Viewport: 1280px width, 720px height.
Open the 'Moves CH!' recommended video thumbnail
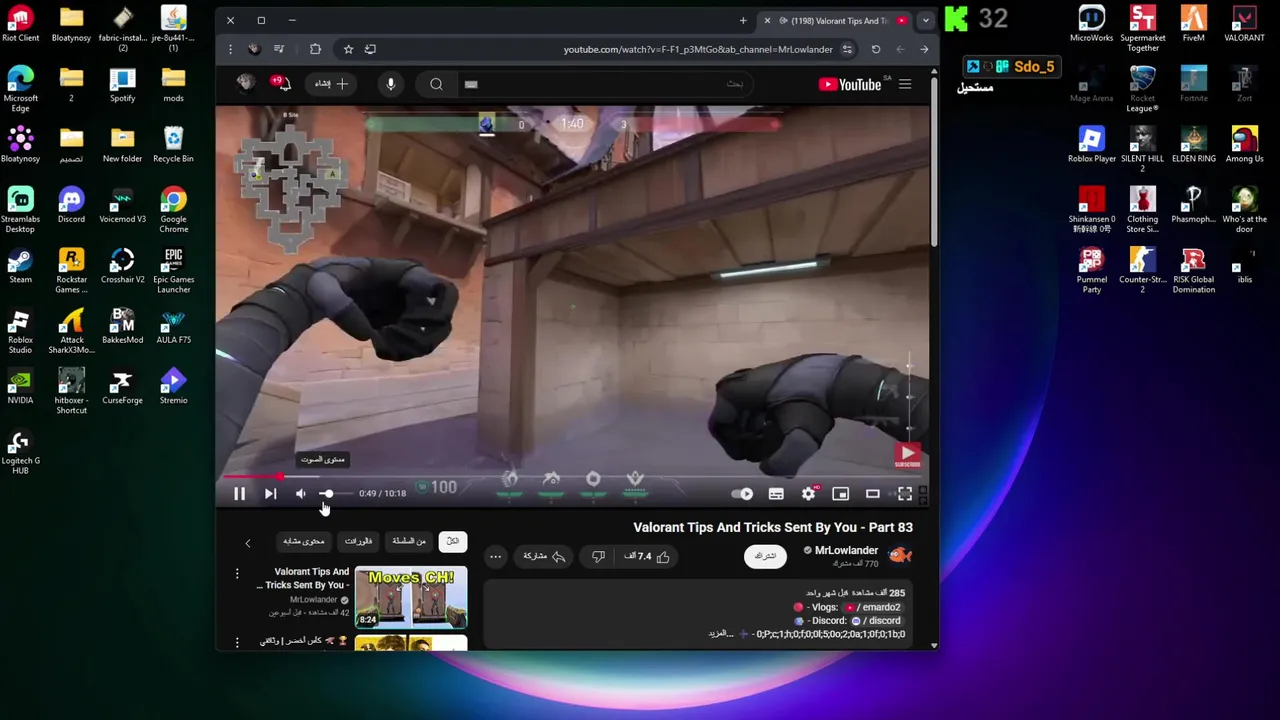click(x=410, y=597)
